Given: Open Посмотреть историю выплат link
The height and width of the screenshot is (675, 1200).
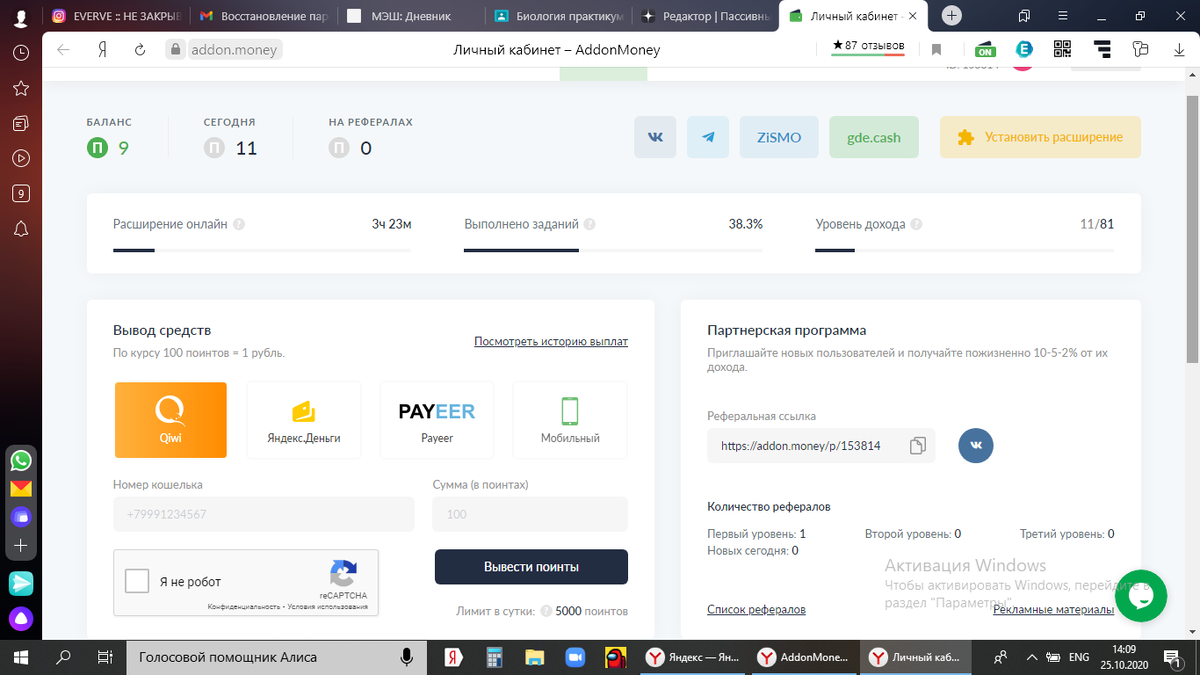Looking at the screenshot, I should coord(551,341).
